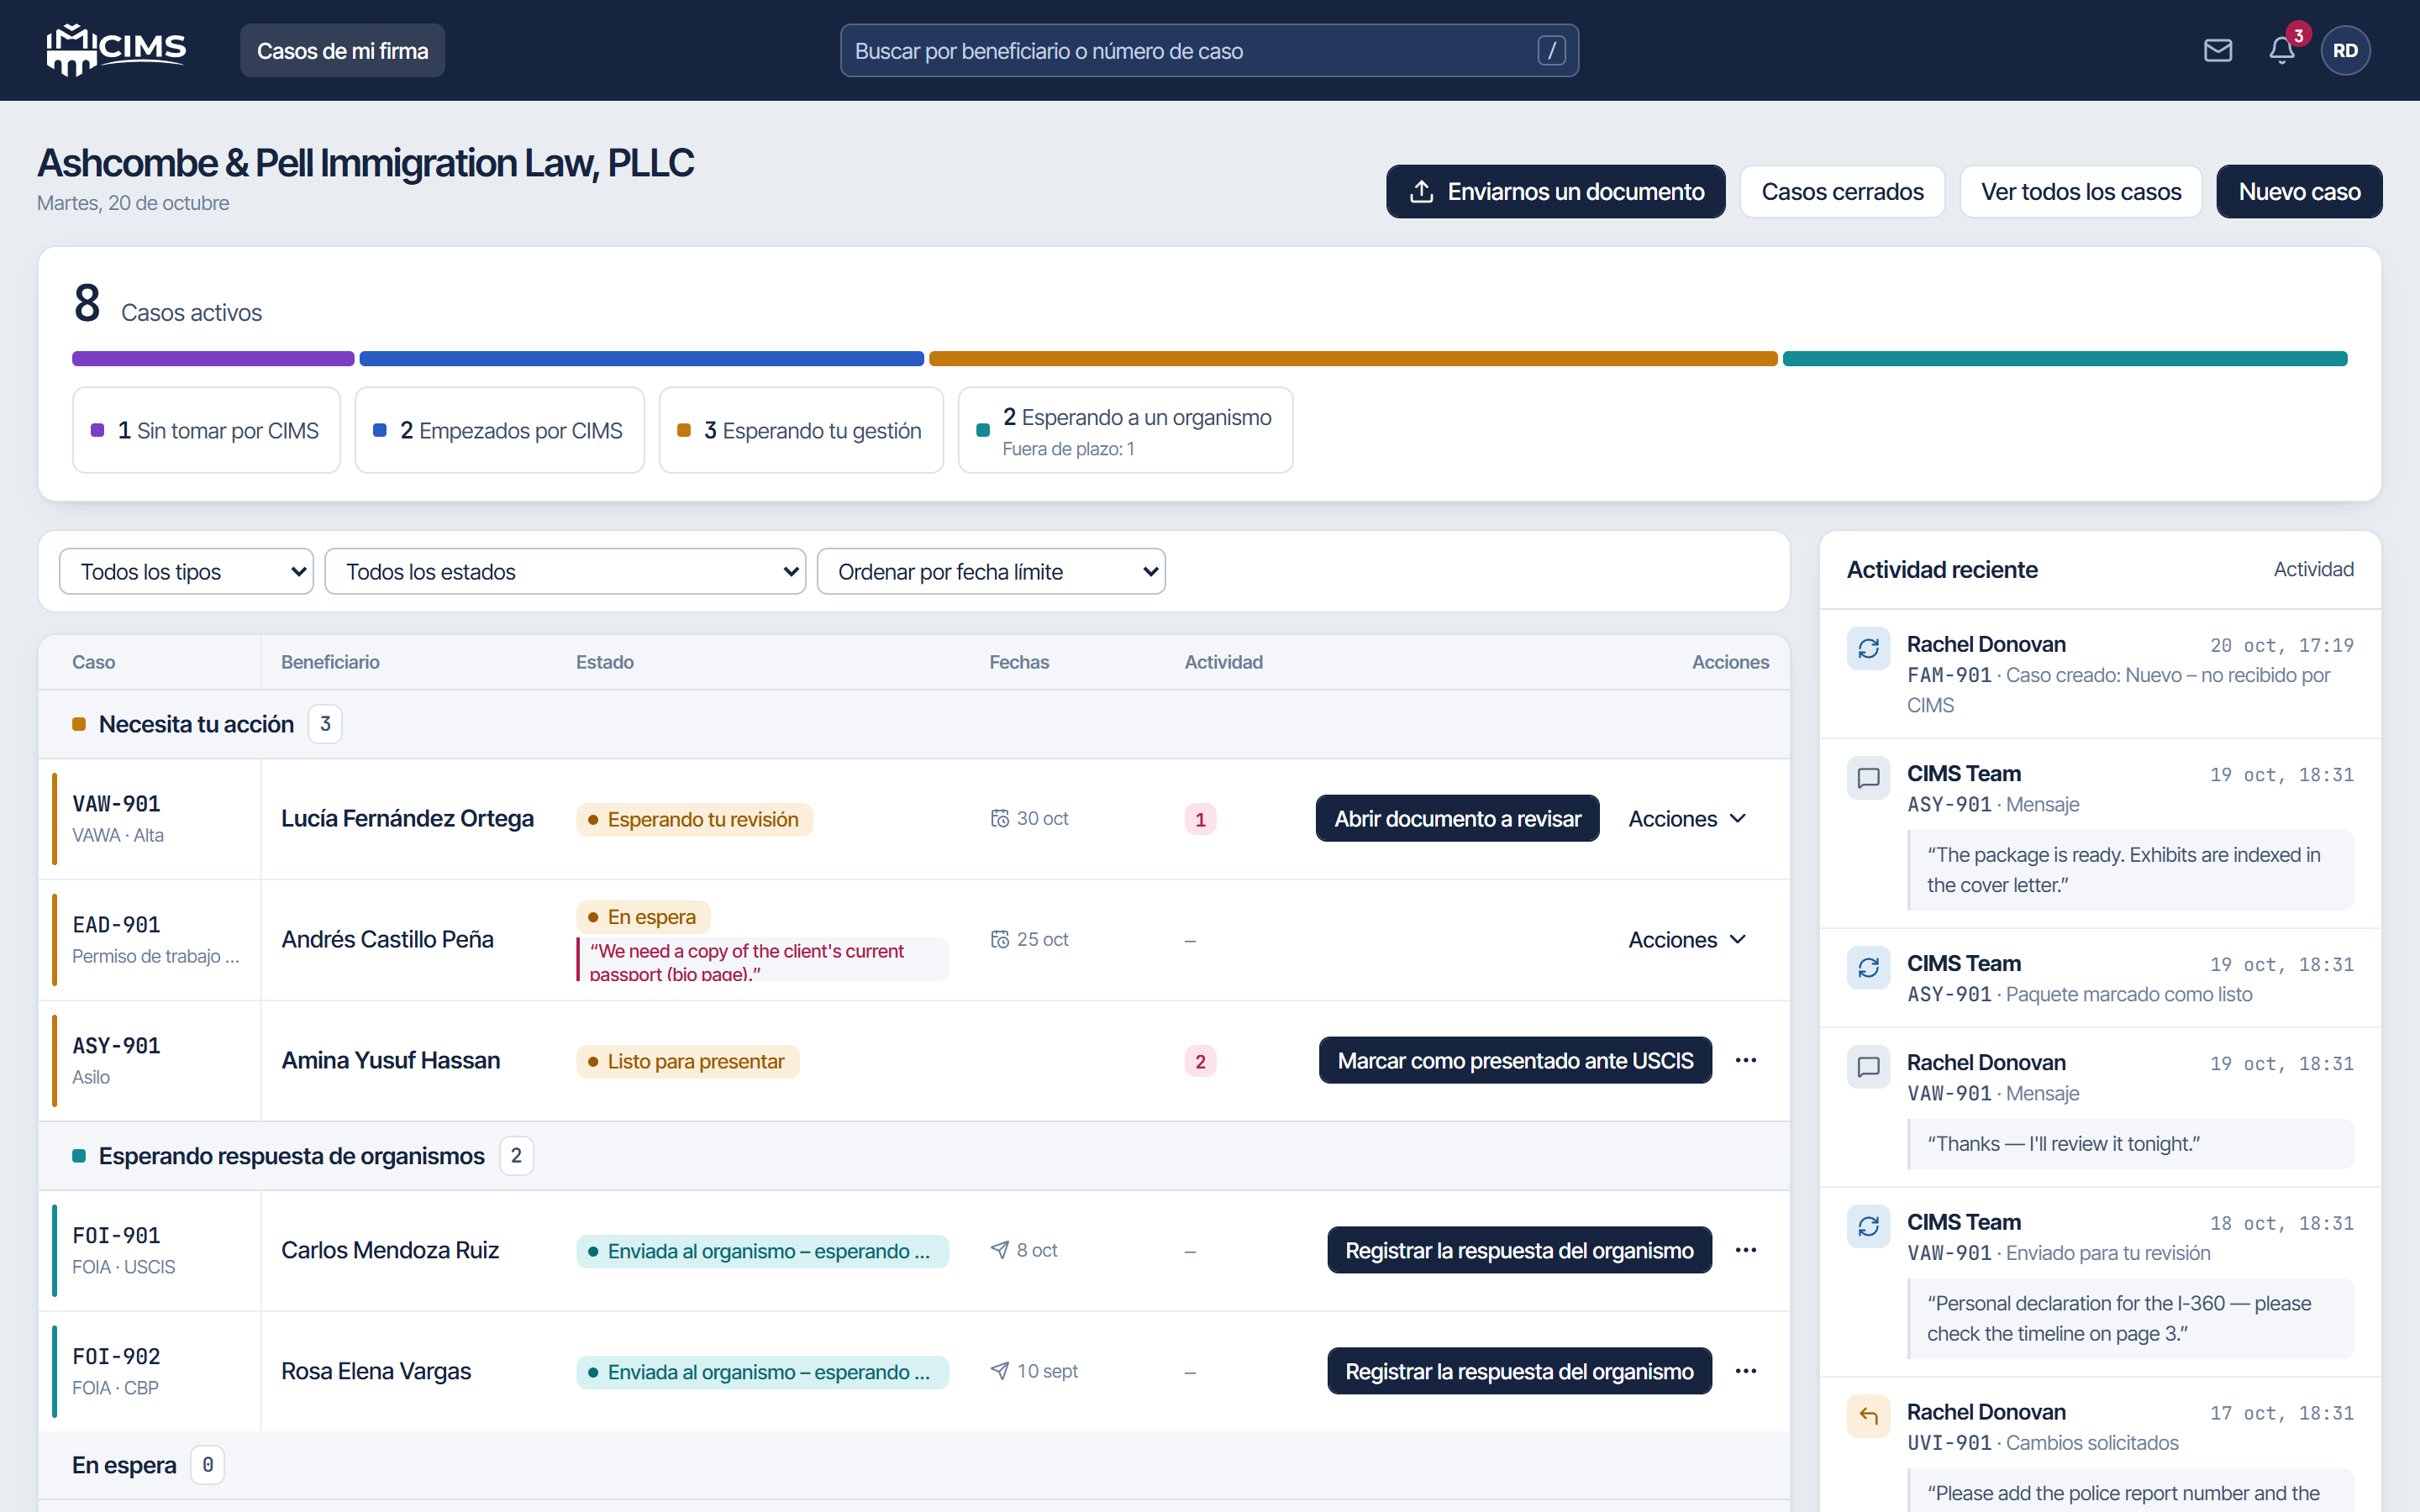Screen dimensions: 2420x1512
Task: Open beneficiary Amina Yusuf Hassan
Action: pyautogui.click(x=391, y=1060)
